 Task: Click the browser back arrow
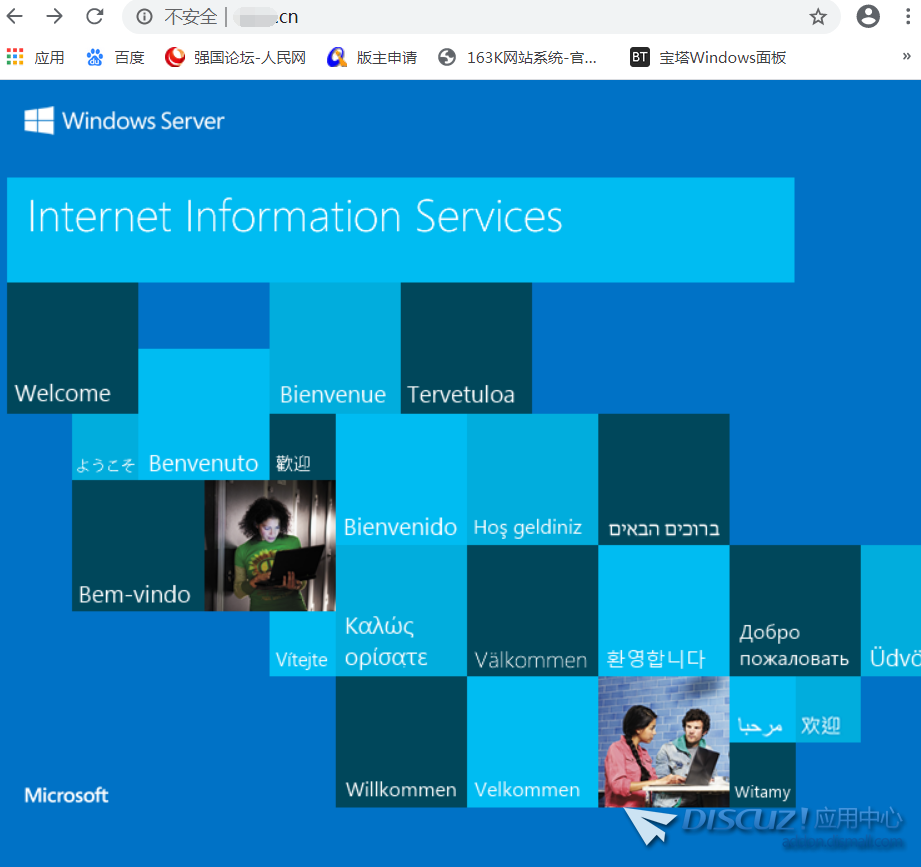[x=15, y=16]
